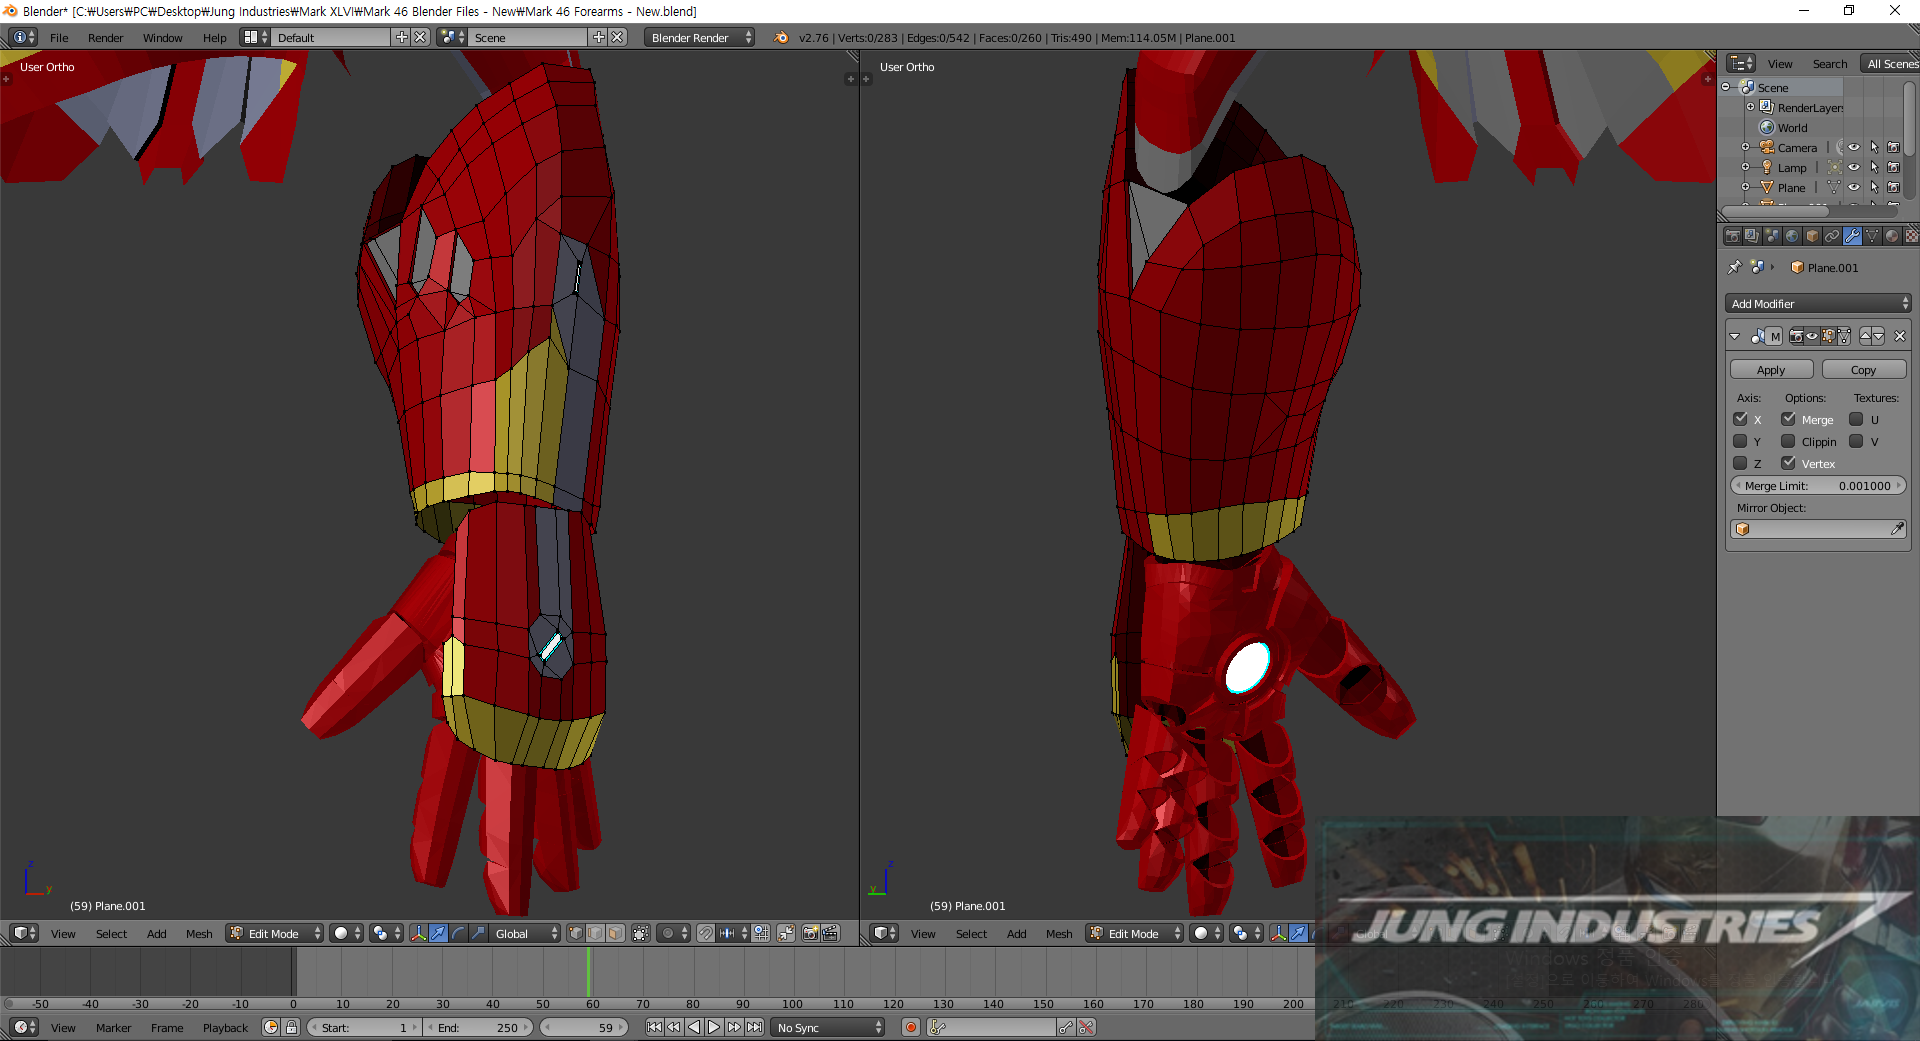Collapse Mirror modifier panel triangle
Image resolution: width=1920 pixels, height=1041 pixels.
click(x=1735, y=336)
